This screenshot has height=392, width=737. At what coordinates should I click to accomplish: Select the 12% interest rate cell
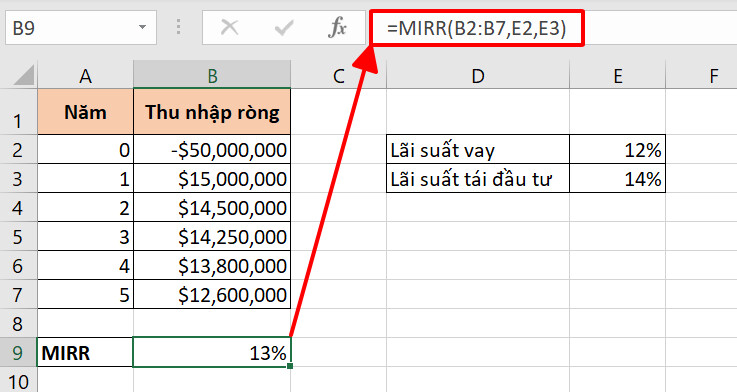click(618, 150)
